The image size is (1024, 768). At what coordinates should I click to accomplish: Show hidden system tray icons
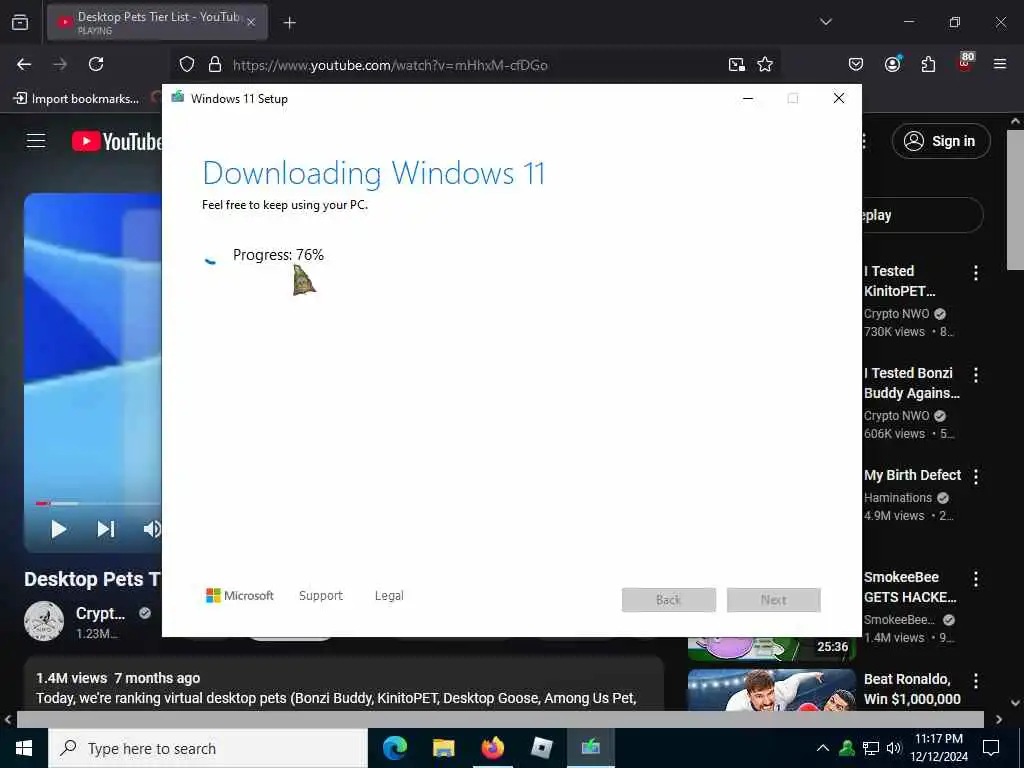(823, 748)
